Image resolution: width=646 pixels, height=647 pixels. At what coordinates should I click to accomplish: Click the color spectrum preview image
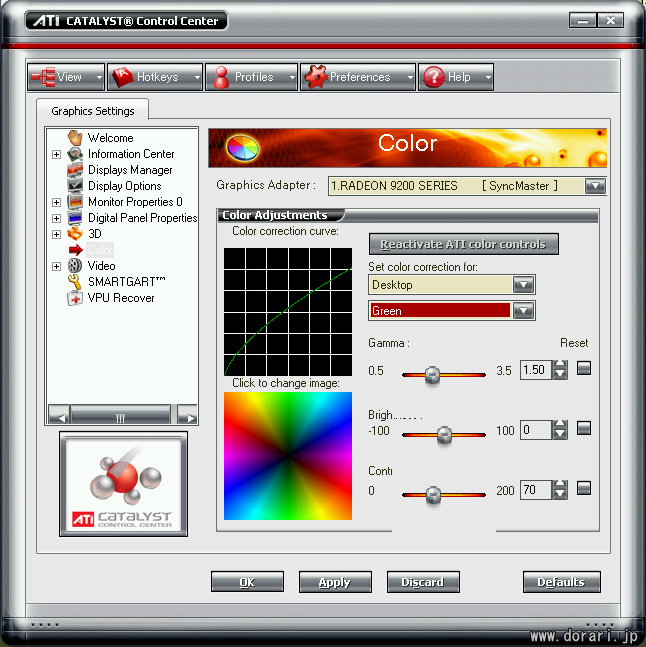tap(288, 456)
